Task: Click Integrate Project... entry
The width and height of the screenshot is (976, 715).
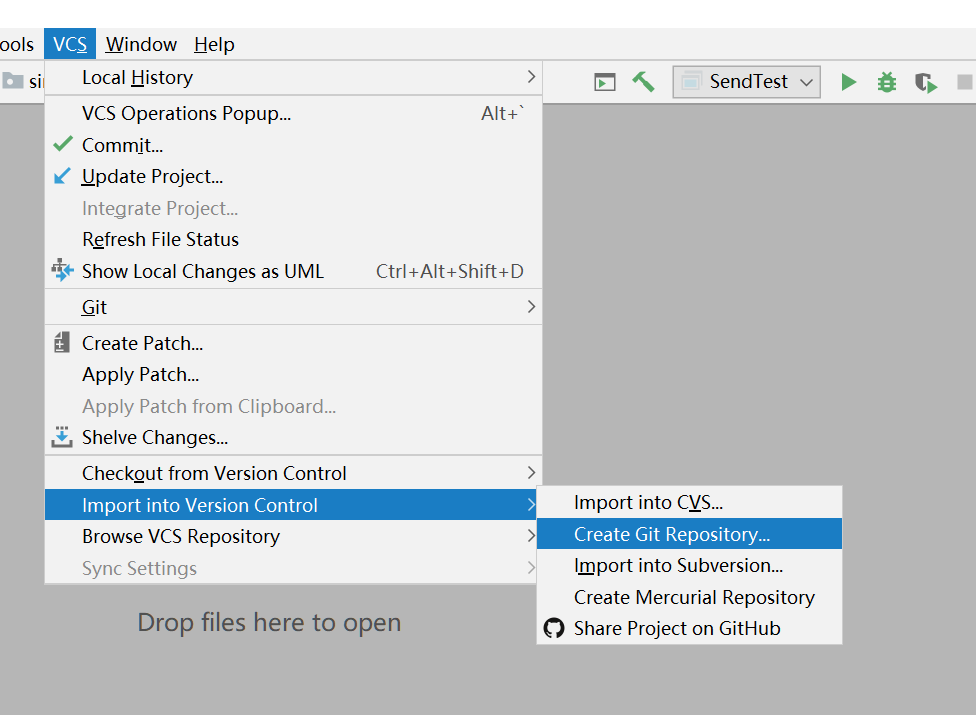Action: point(293,208)
